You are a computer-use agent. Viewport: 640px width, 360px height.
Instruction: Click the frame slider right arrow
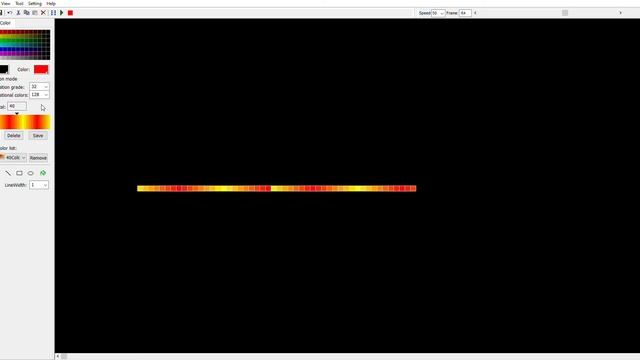620,13
